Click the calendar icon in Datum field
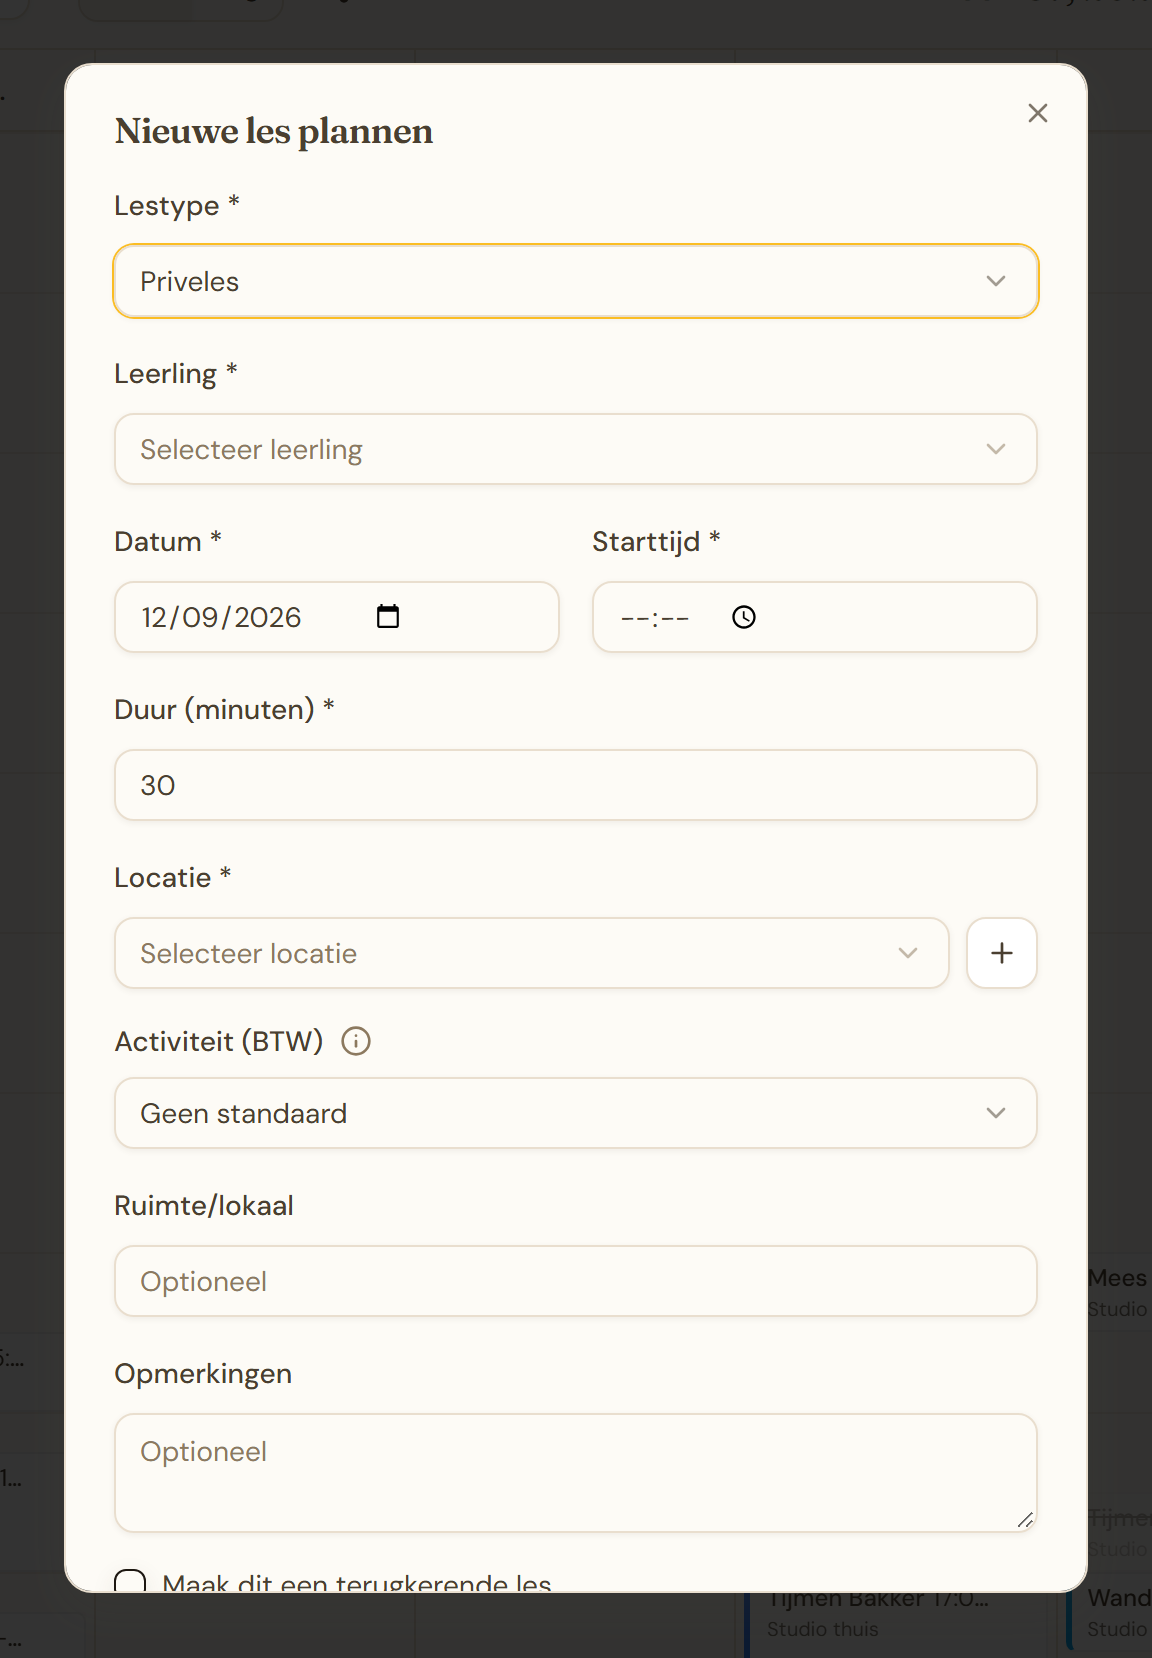Screen dimensions: 1152x1658 pos(388,616)
